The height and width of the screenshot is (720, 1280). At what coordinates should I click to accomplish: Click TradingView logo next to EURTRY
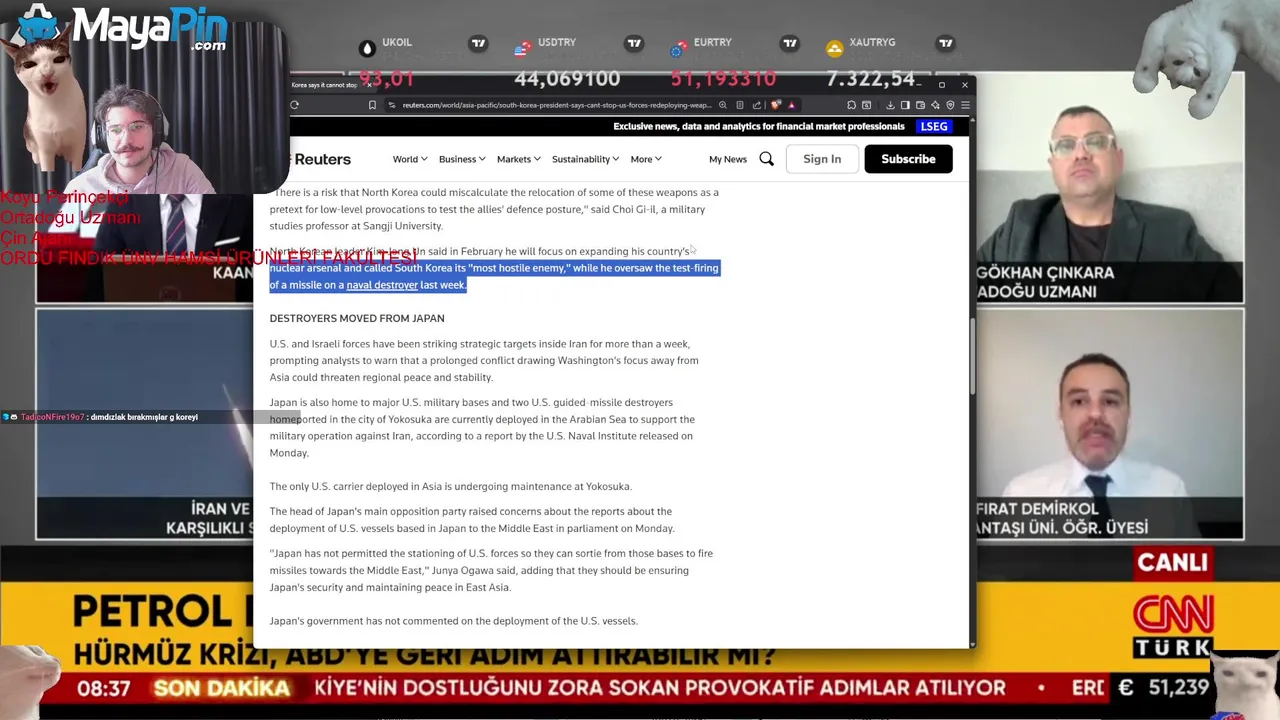[x=790, y=43]
